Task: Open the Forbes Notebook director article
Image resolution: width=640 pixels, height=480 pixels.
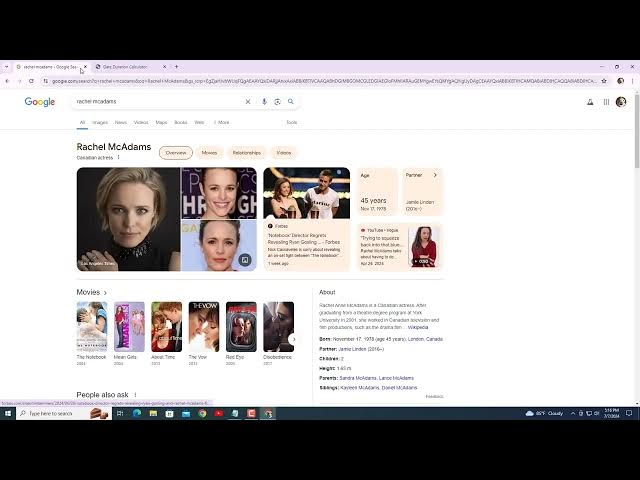Action: tap(307, 219)
